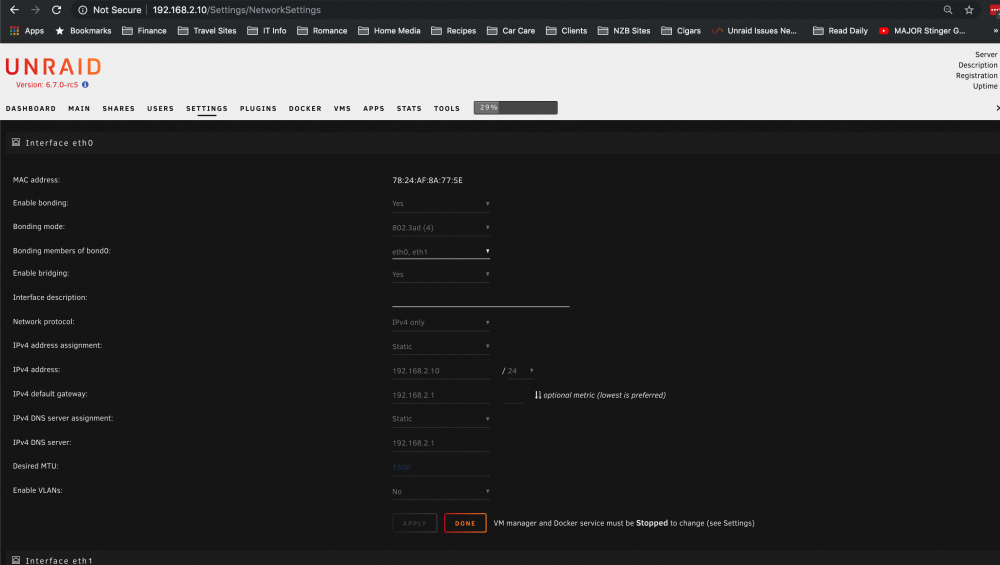Click the UNRAID logo

[53, 66]
